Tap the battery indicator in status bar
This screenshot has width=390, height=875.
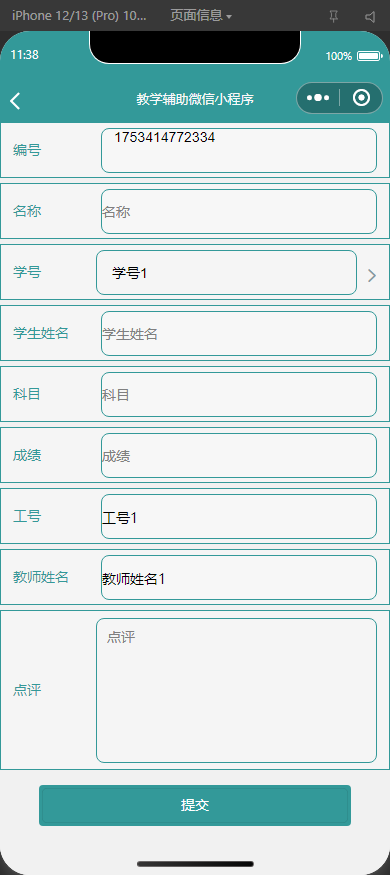(369, 56)
